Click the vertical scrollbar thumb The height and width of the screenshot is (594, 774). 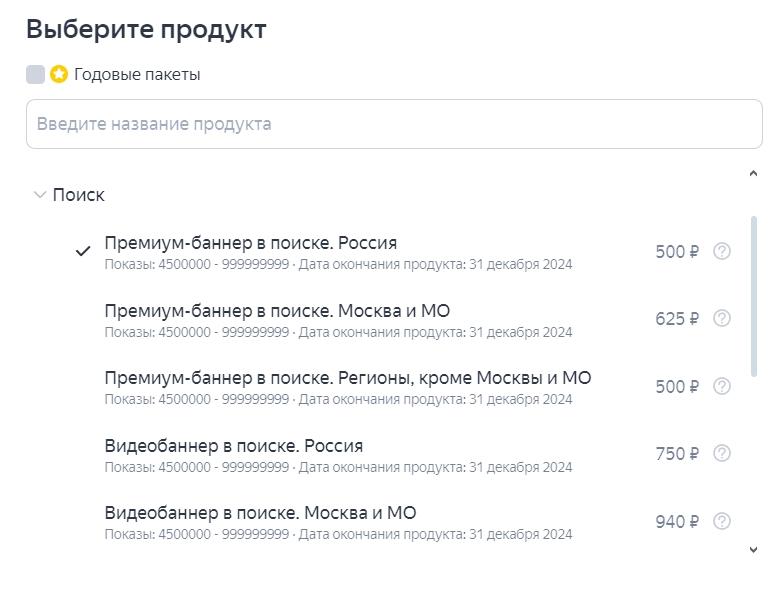[754, 295]
